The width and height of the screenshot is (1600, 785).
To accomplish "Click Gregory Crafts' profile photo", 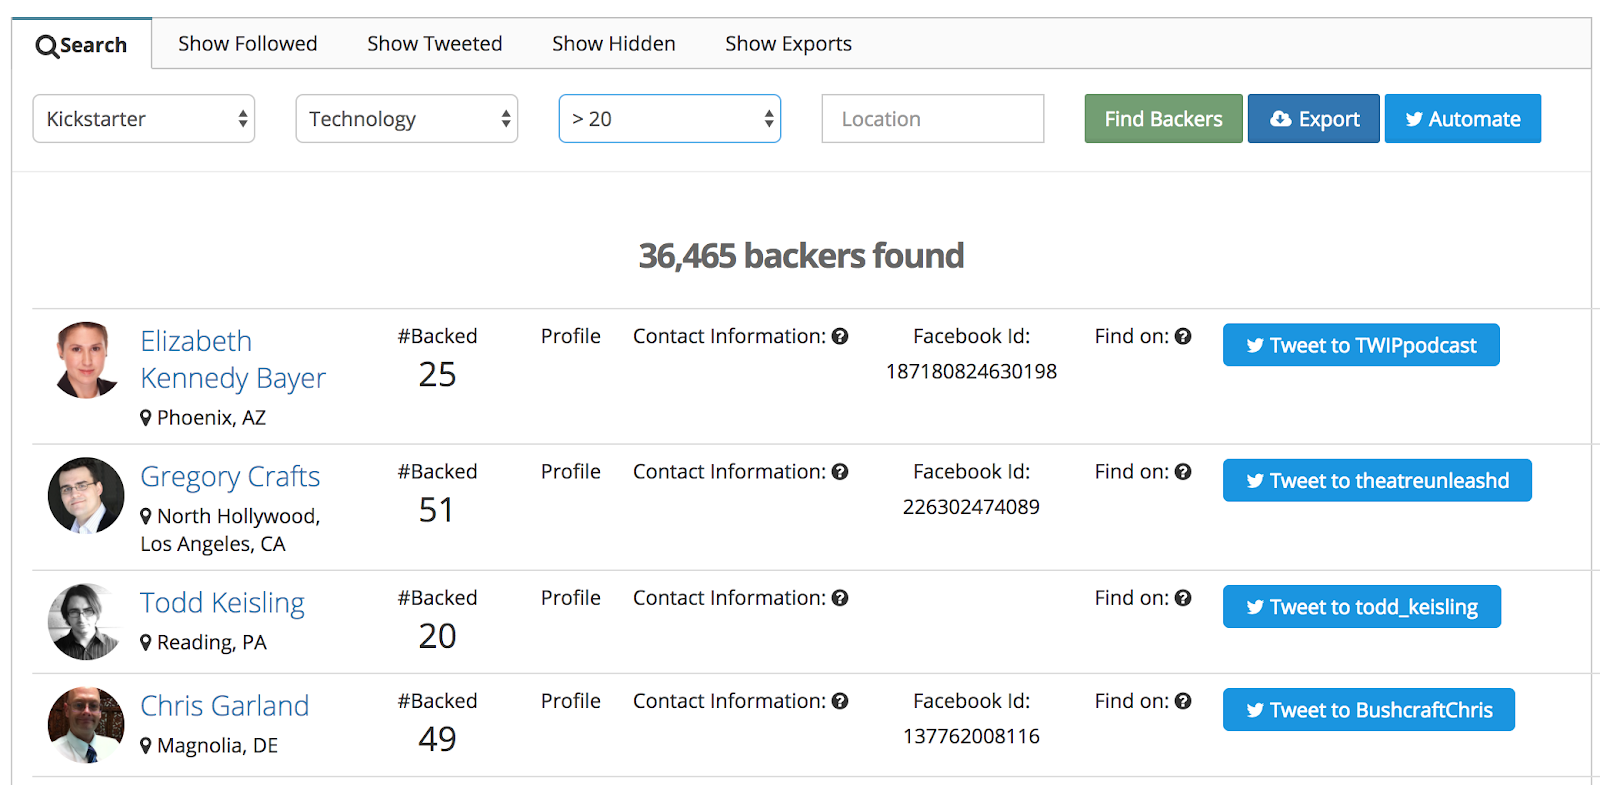I will point(86,495).
